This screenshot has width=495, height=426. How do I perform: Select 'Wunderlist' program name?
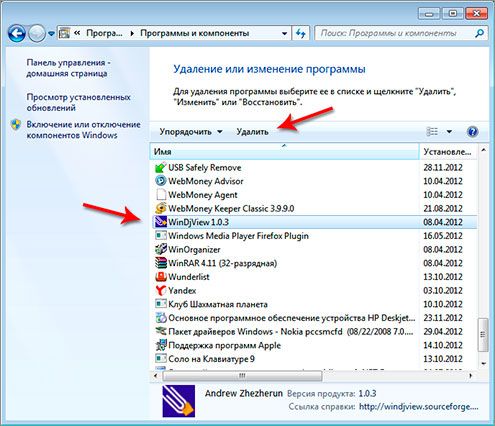(x=189, y=277)
